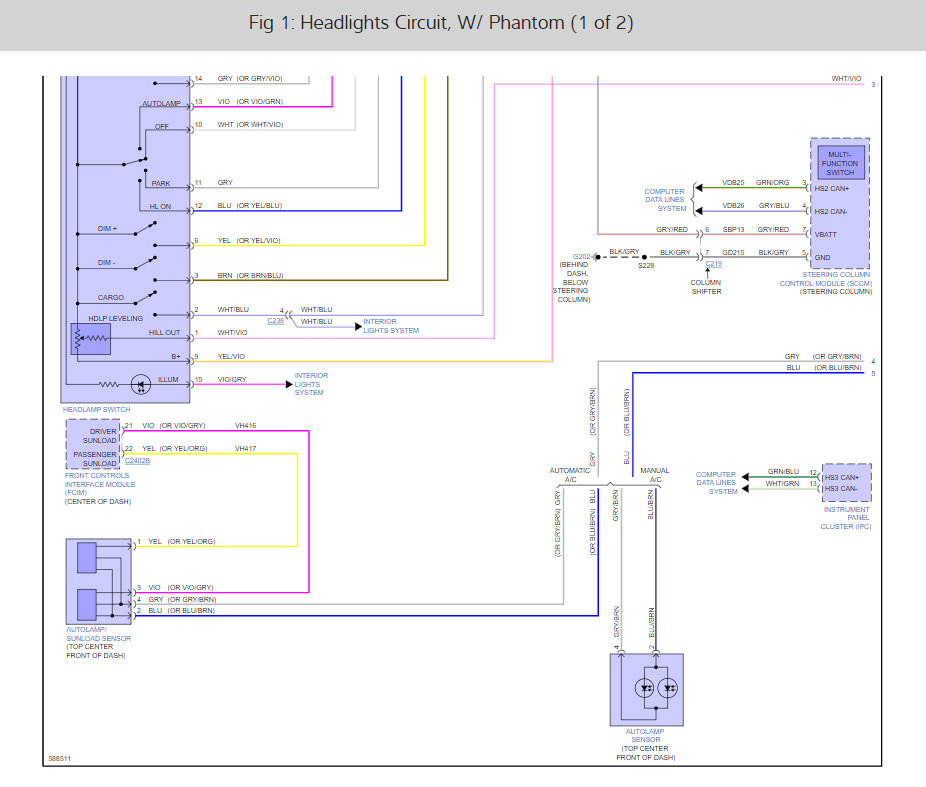Click the DIM + switch label
926x787 pixels.
107,228
